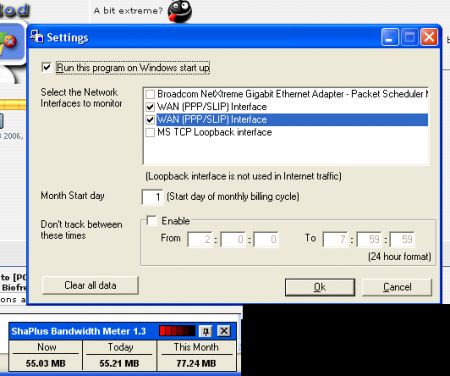This screenshot has height=376, width=450.
Task: Click the tongue-out smiley emoticon in the forum post
Action: (180, 11)
